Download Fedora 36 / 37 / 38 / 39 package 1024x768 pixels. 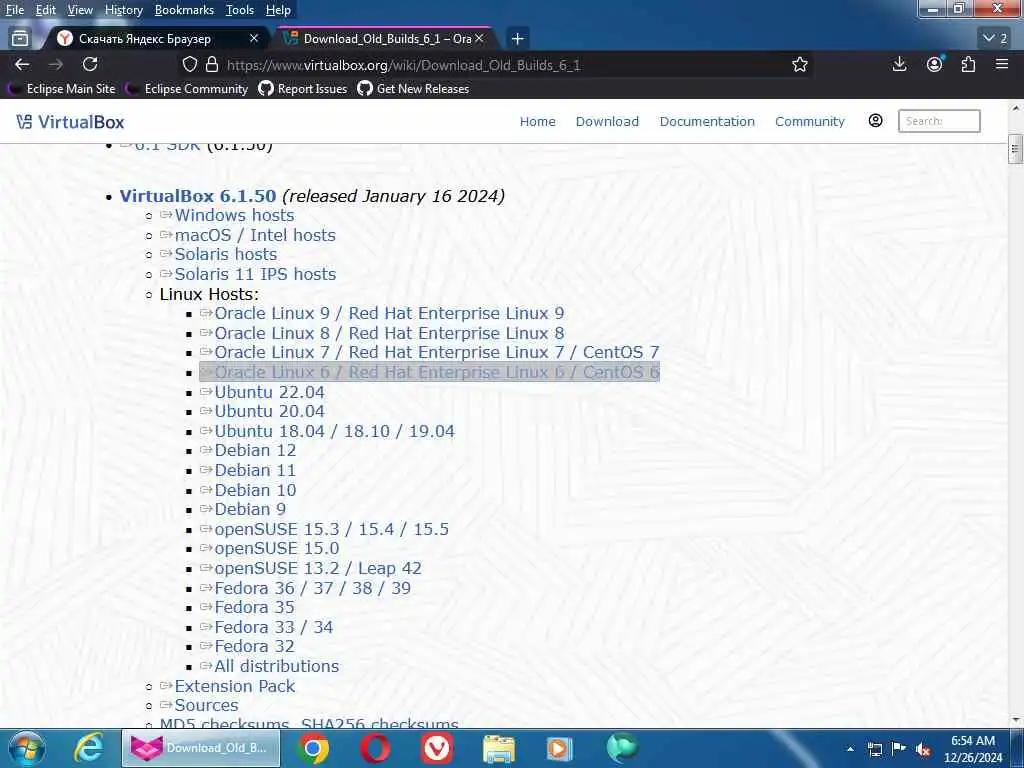point(313,588)
